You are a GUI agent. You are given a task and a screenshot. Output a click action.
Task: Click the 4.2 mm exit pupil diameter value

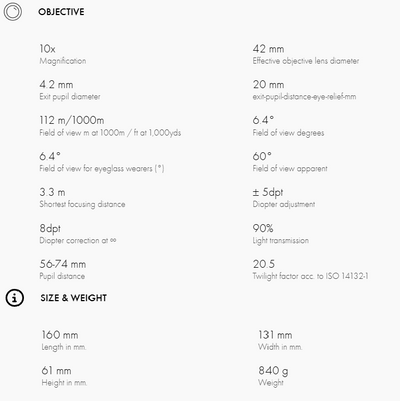click(56, 85)
